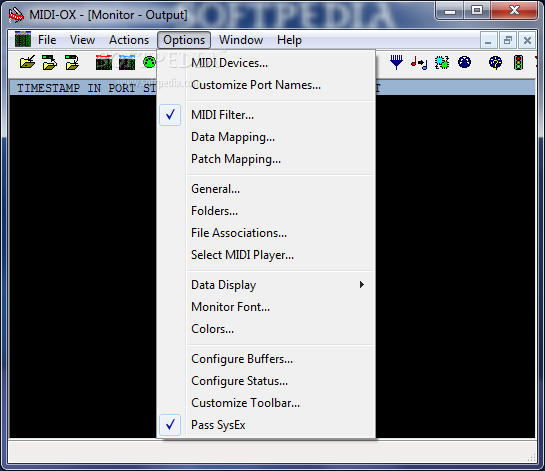Click the red-to-blue note mapping icon

tap(419, 63)
